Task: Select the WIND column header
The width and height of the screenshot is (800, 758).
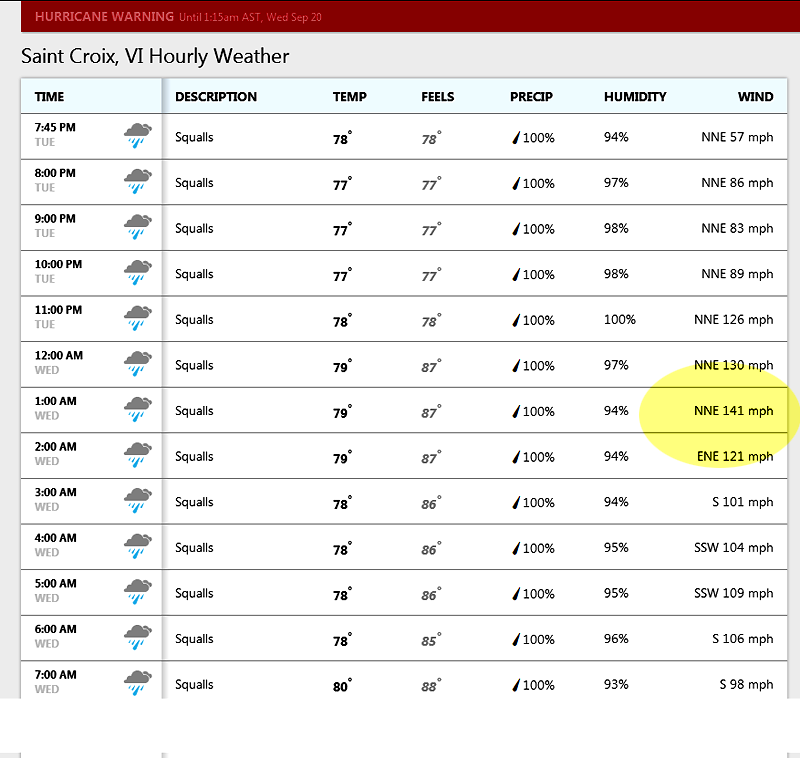Action: [x=755, y=96]
